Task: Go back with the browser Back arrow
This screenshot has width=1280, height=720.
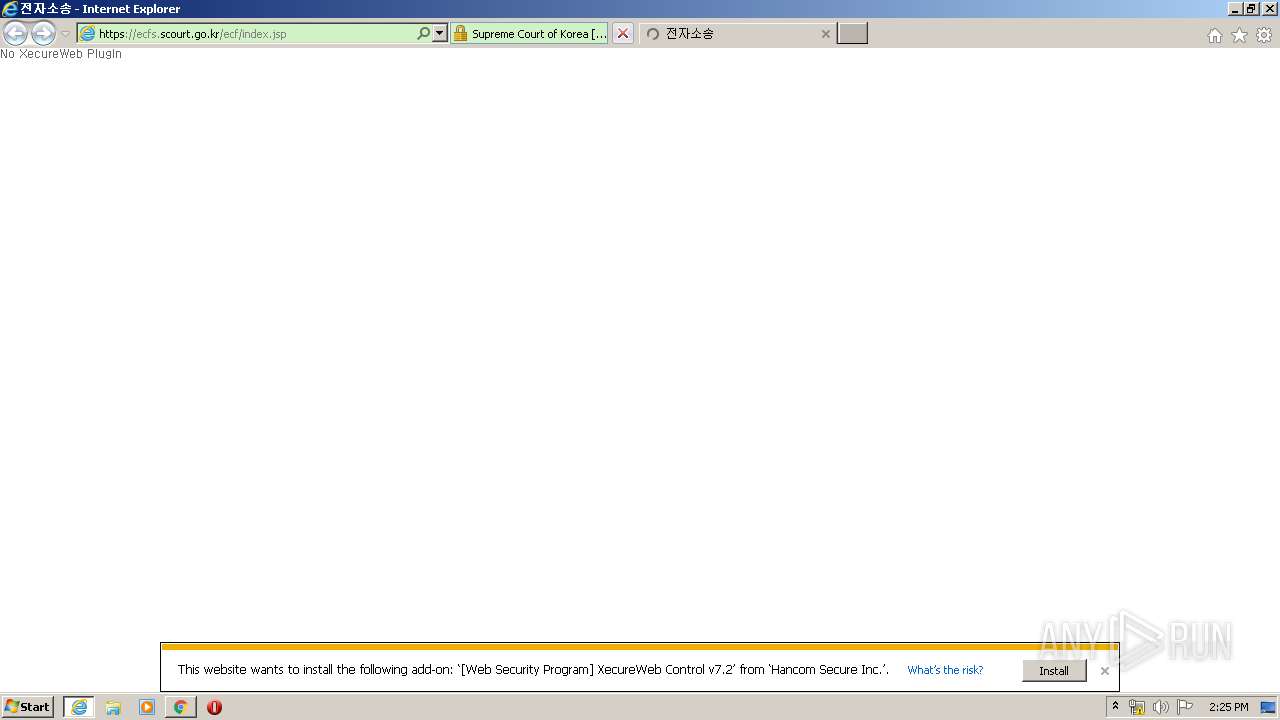Action: coord(15,33)
